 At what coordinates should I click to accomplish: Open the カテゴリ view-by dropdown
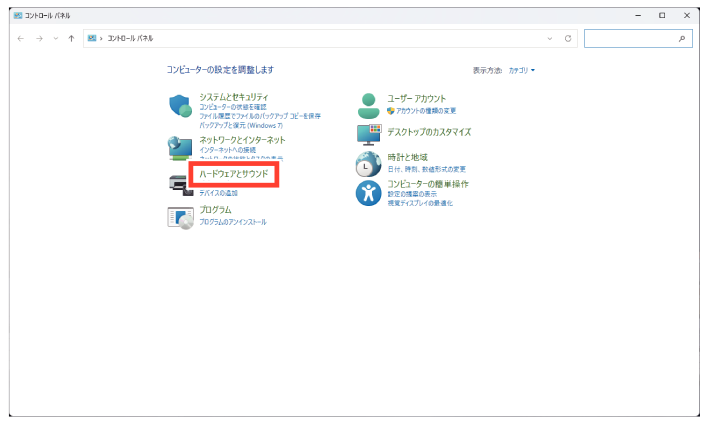point(522,70)
